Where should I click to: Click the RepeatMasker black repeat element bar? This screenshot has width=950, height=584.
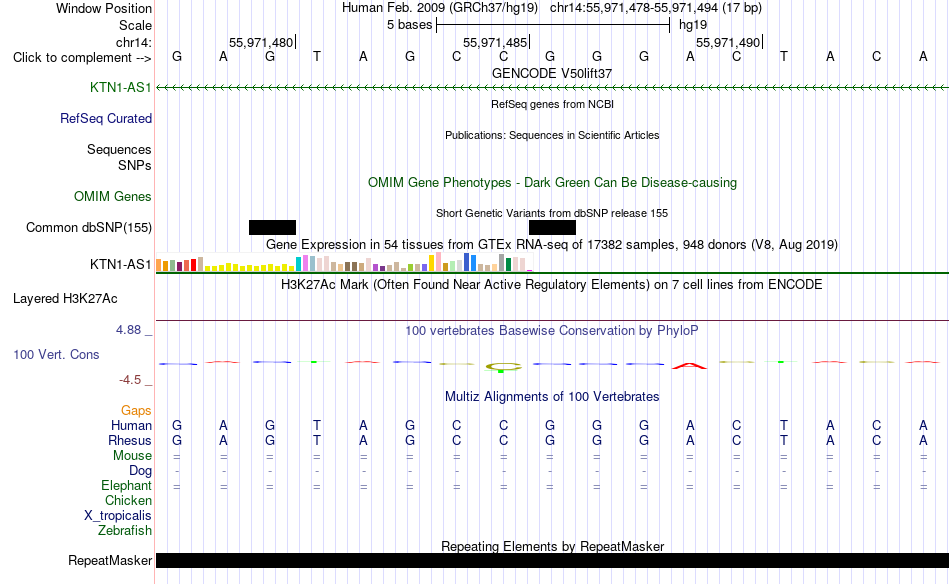(x=552, y=560)
